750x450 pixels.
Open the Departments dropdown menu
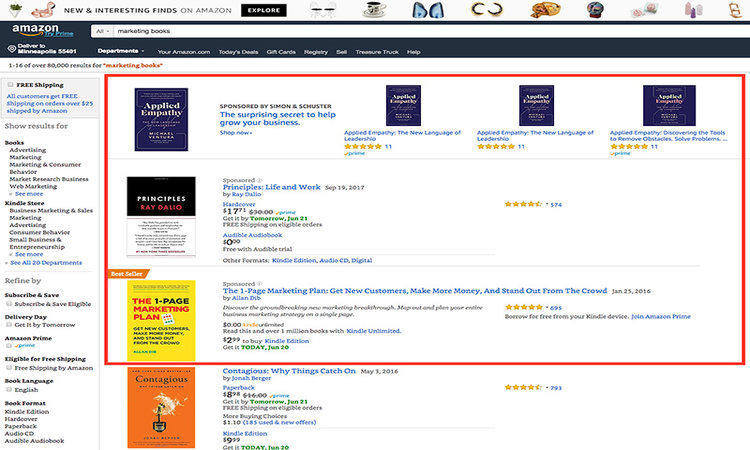click(x=121, y=51)
